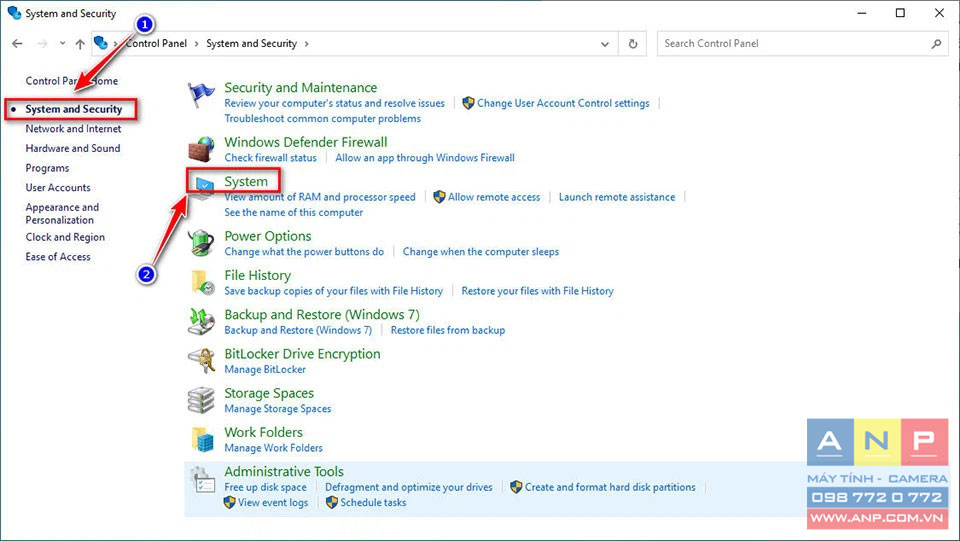Click the Backup and Restore icon
Viewport: 960px width, 541px height.
pyautogui.click(x=201, y=322)
